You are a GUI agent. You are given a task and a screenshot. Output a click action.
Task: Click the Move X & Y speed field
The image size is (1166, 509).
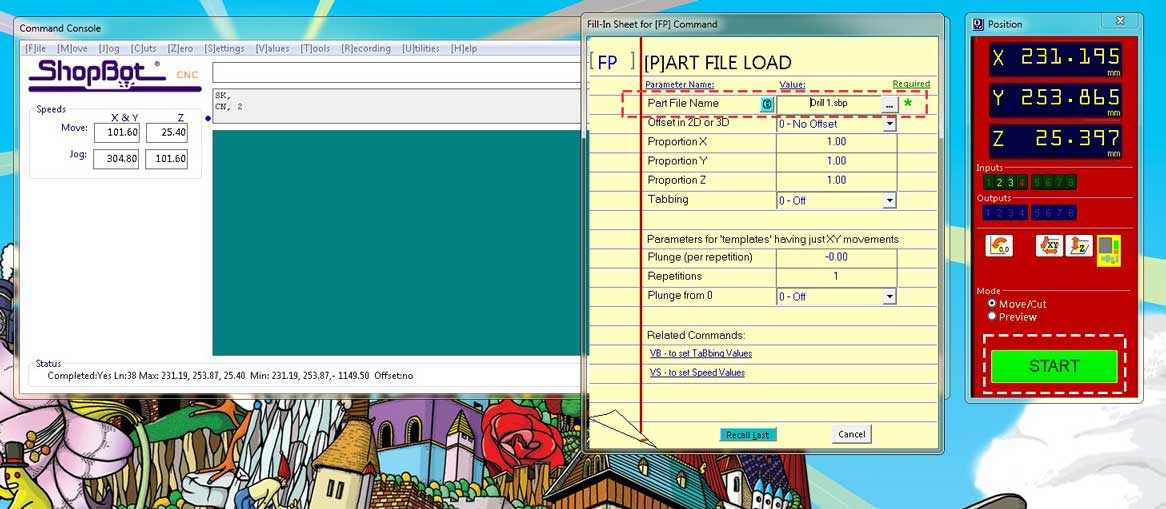(x=116, y=133)
